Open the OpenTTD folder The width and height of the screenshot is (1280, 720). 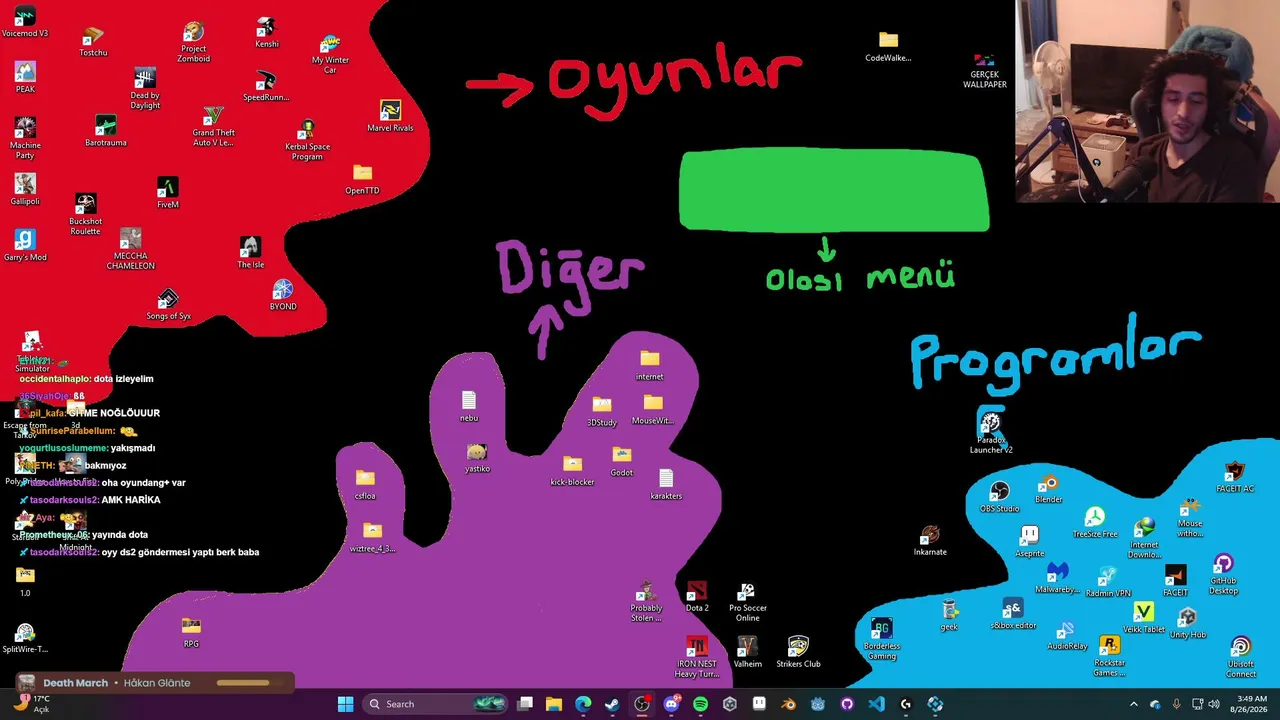[x=362, y=180]
